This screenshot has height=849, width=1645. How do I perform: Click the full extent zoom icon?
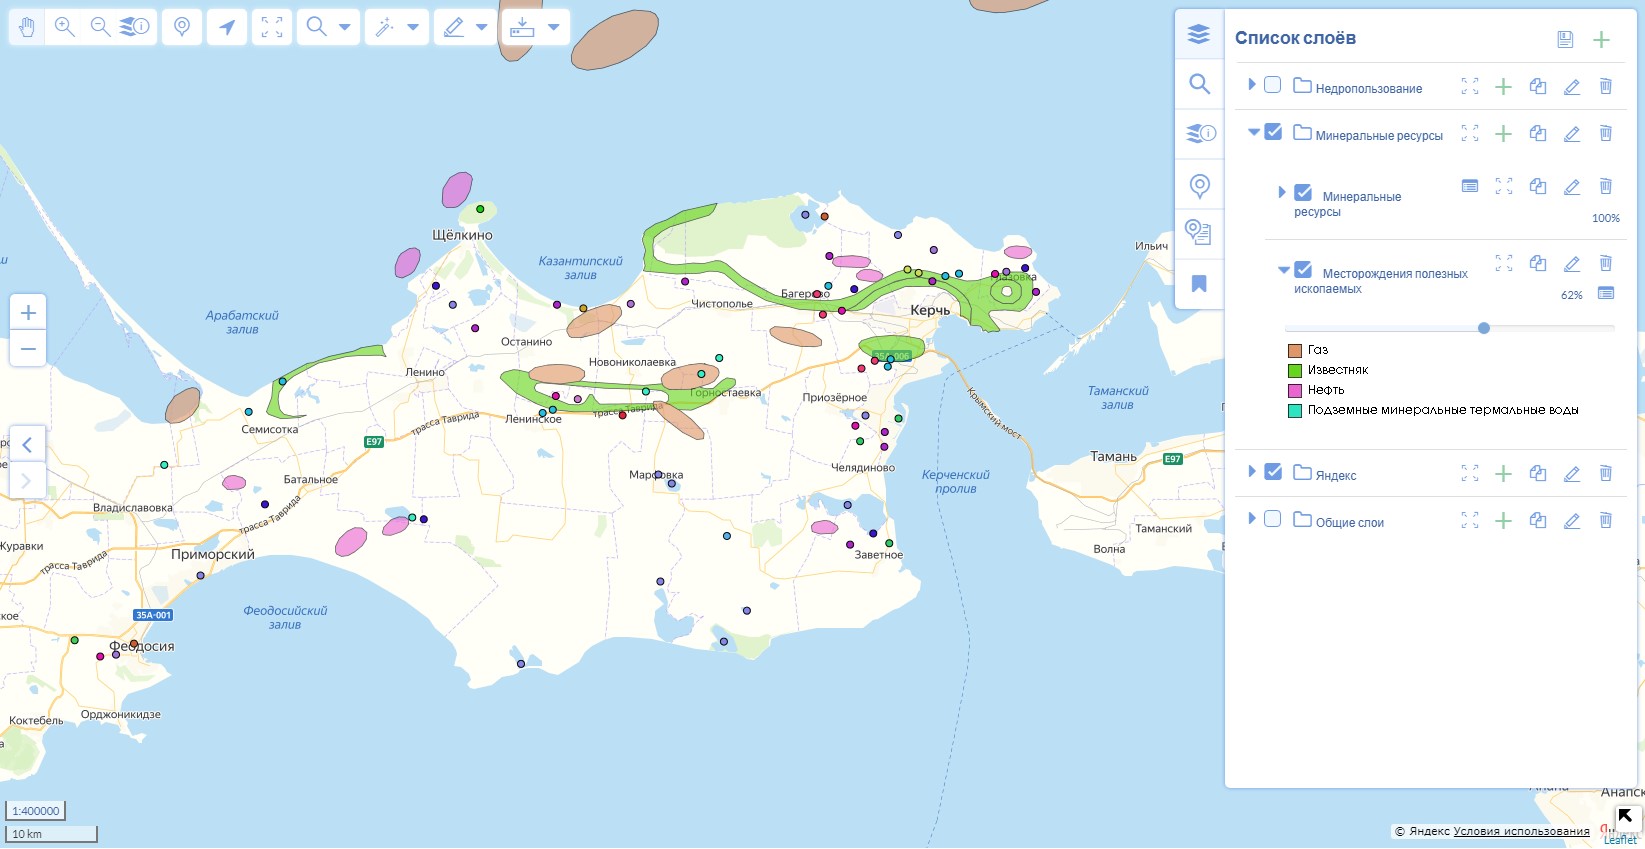[x=272, y=27]
